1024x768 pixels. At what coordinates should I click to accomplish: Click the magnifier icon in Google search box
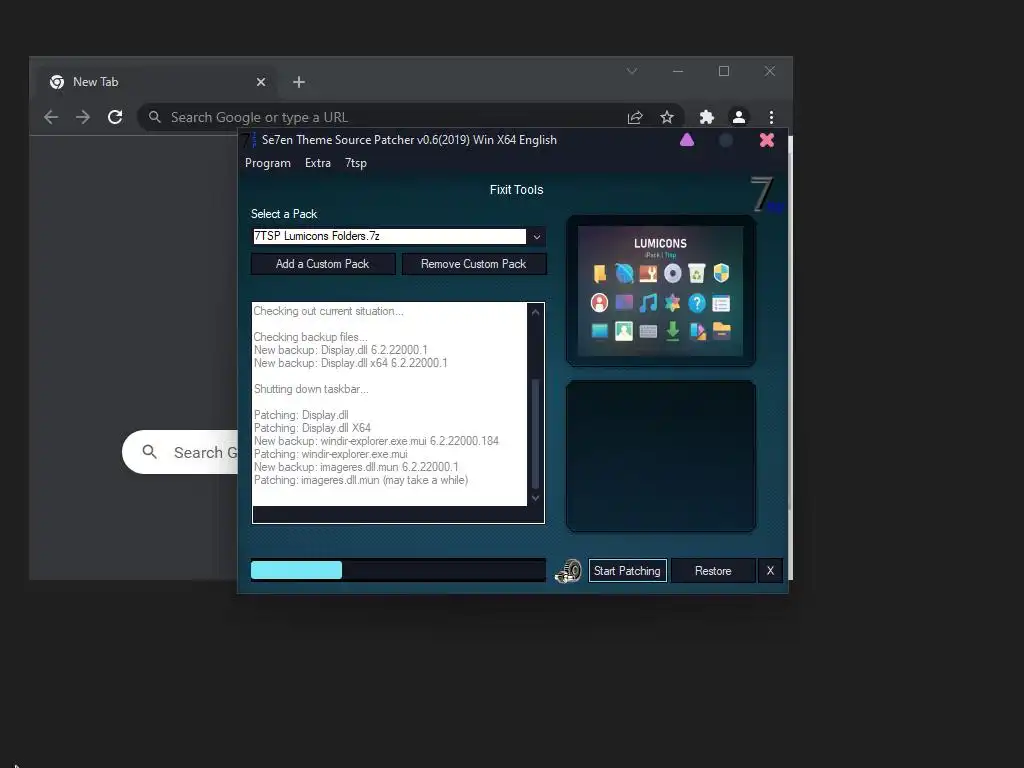pyautogui.click(x=150, y=452)
